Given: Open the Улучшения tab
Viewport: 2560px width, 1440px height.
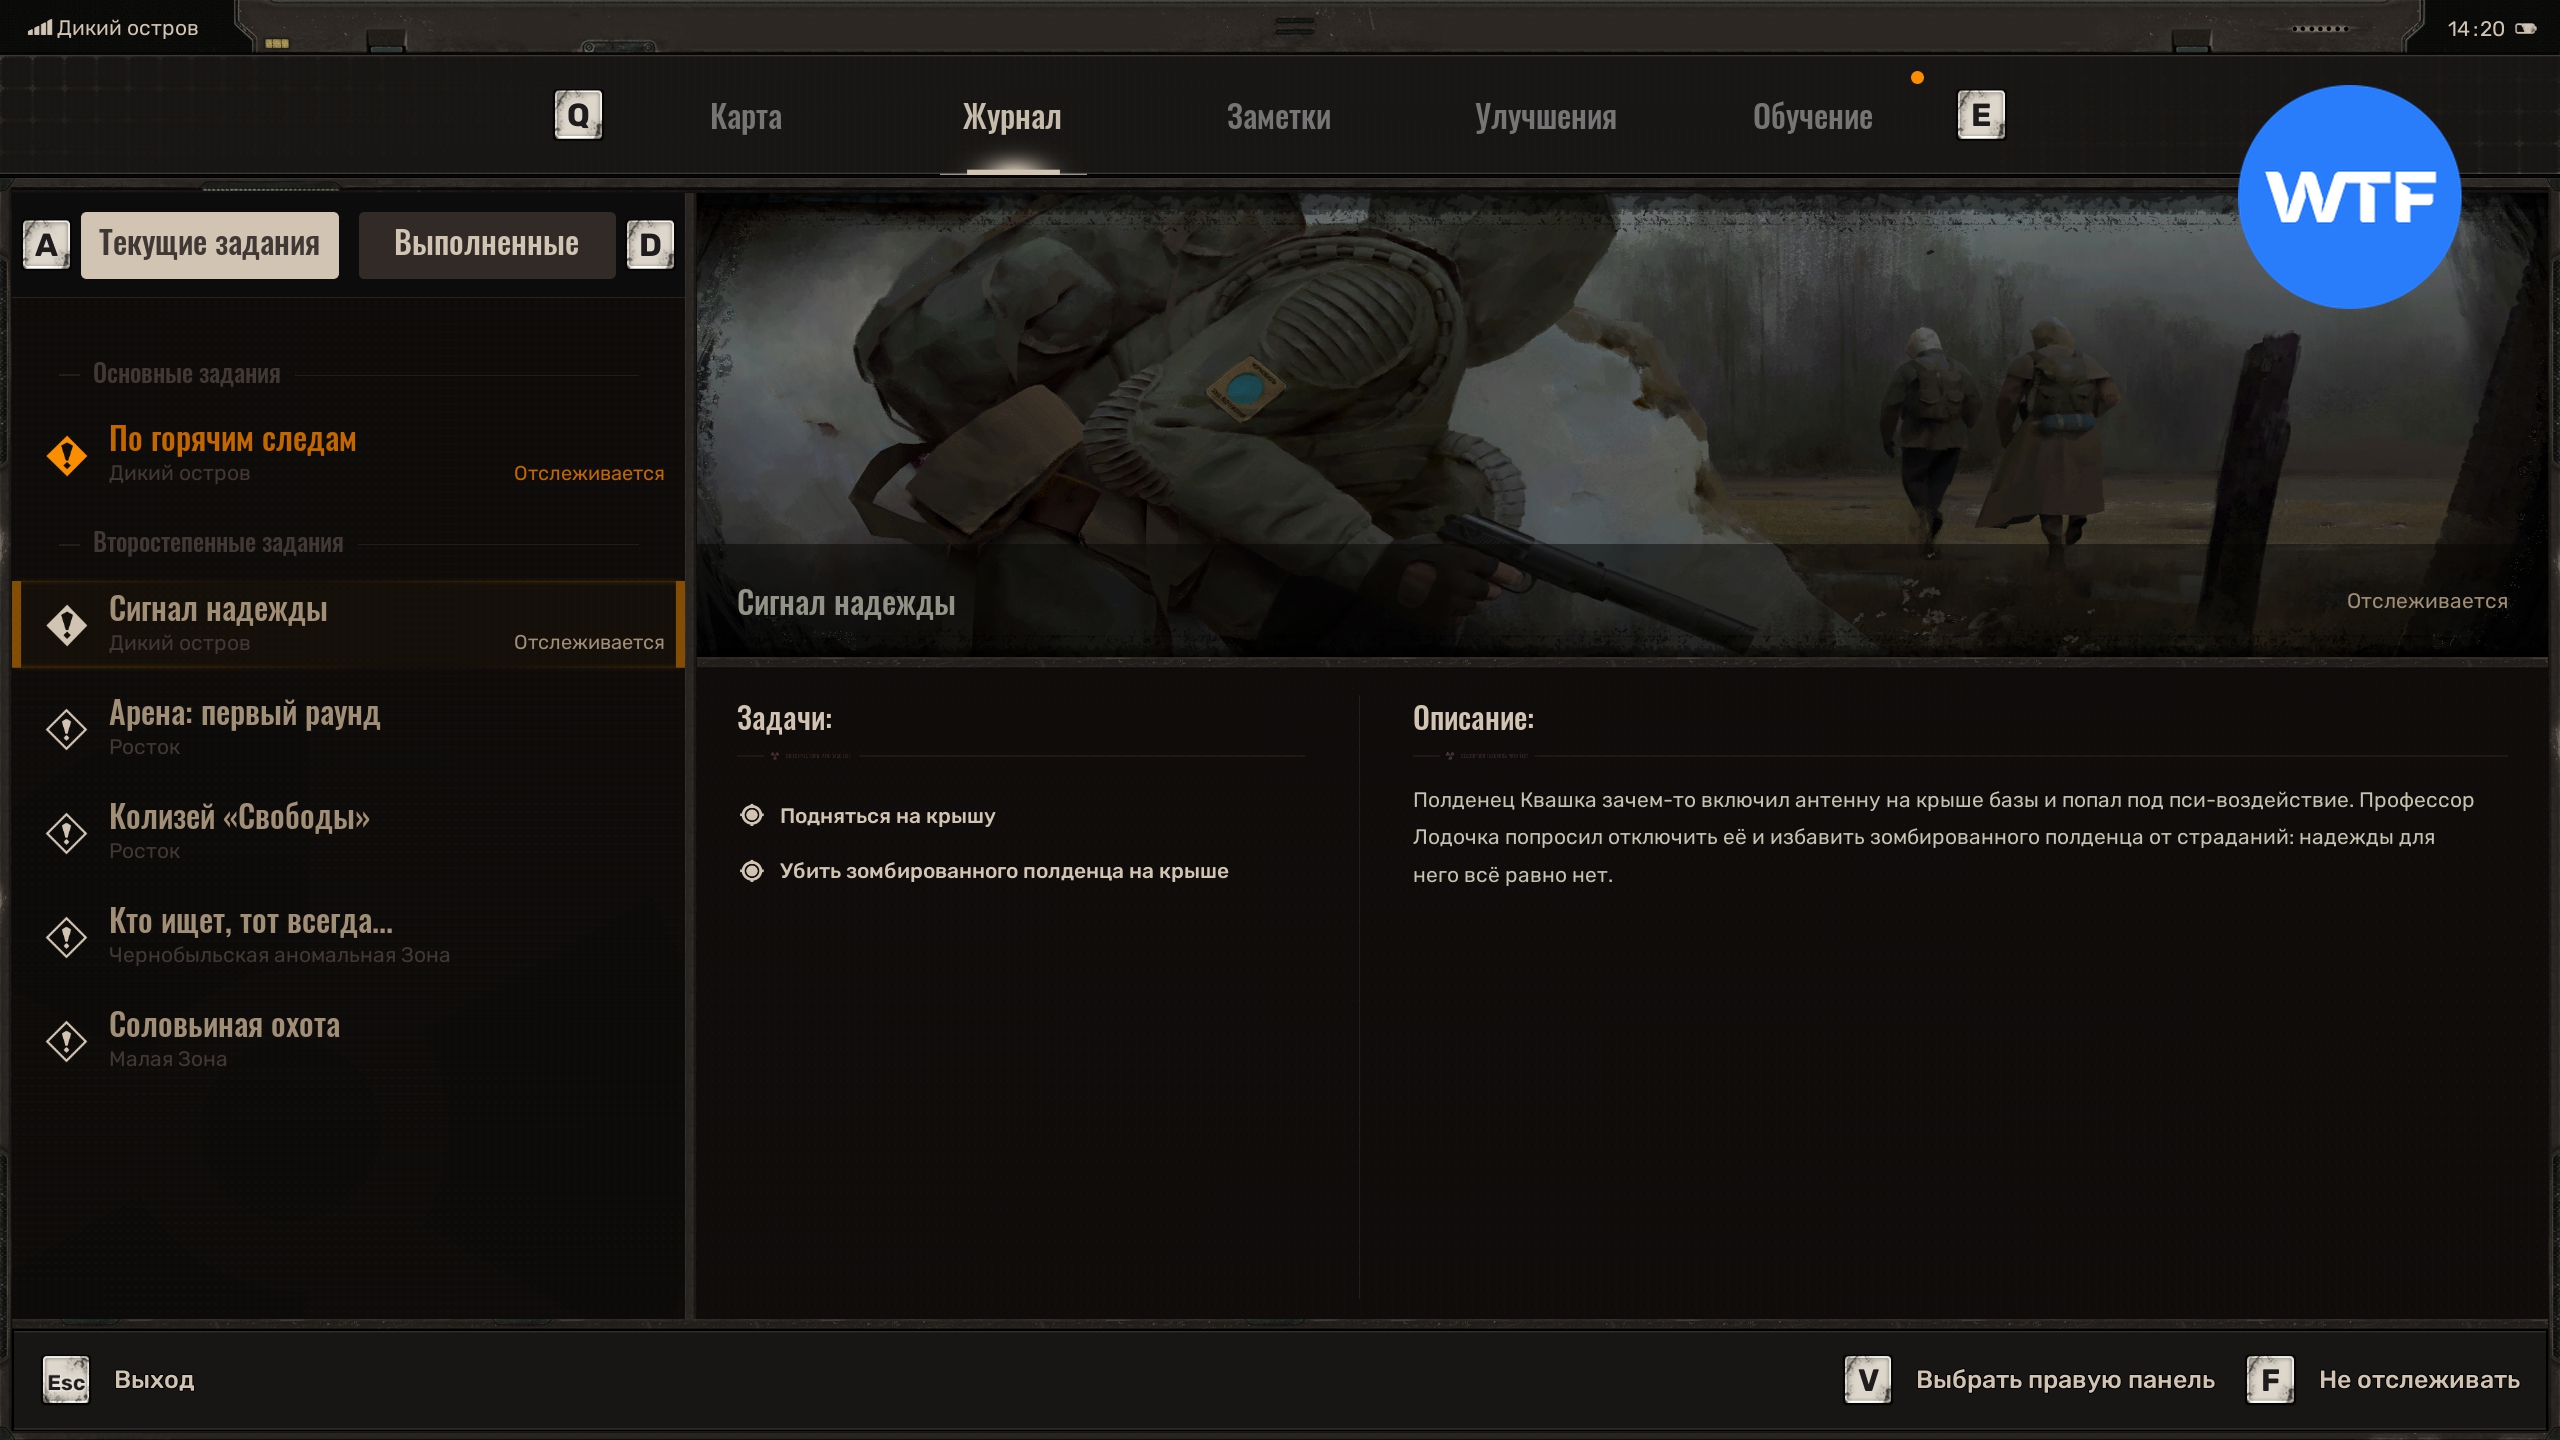Looking at the screenshot, I should (x=1545, y=117).
